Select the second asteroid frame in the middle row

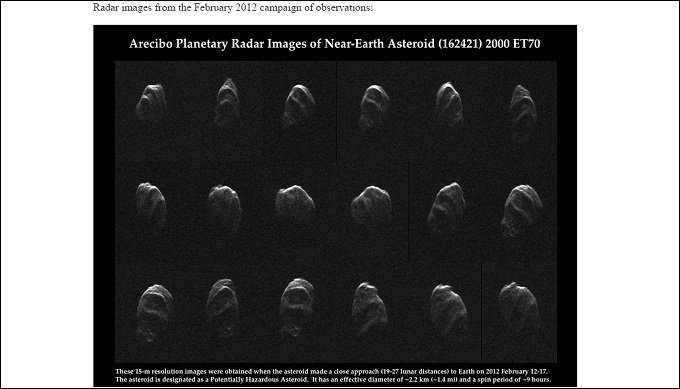pos(225,207)
